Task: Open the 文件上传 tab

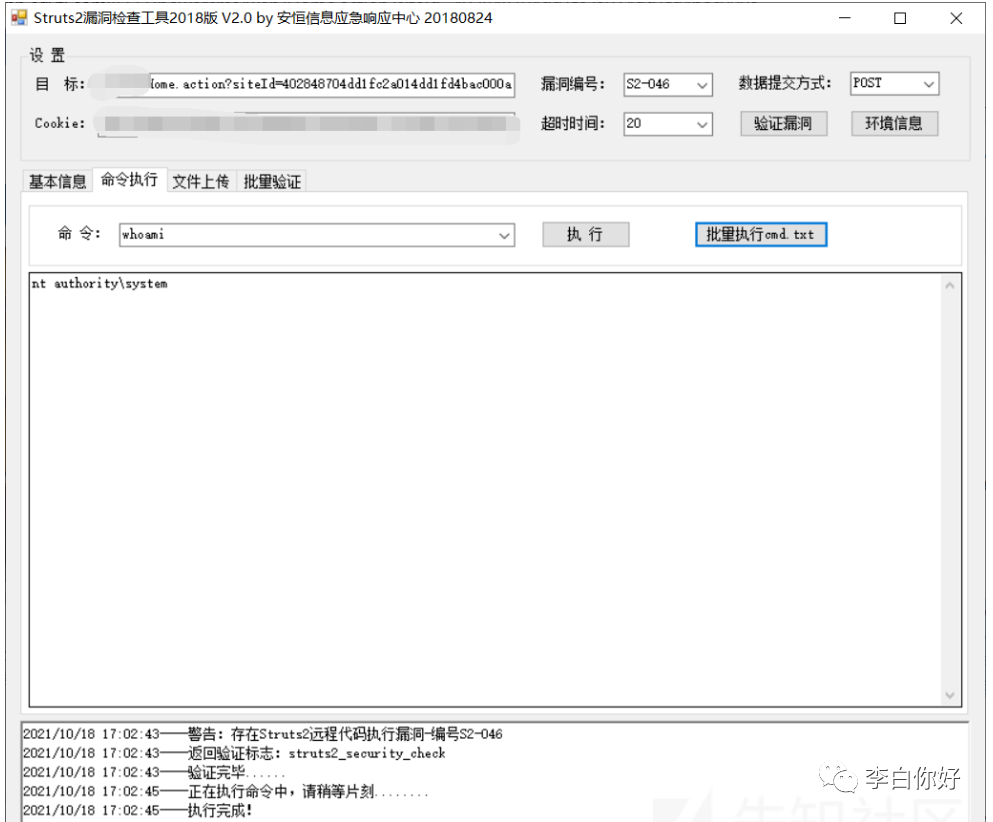Action: (x=200, y=182)
